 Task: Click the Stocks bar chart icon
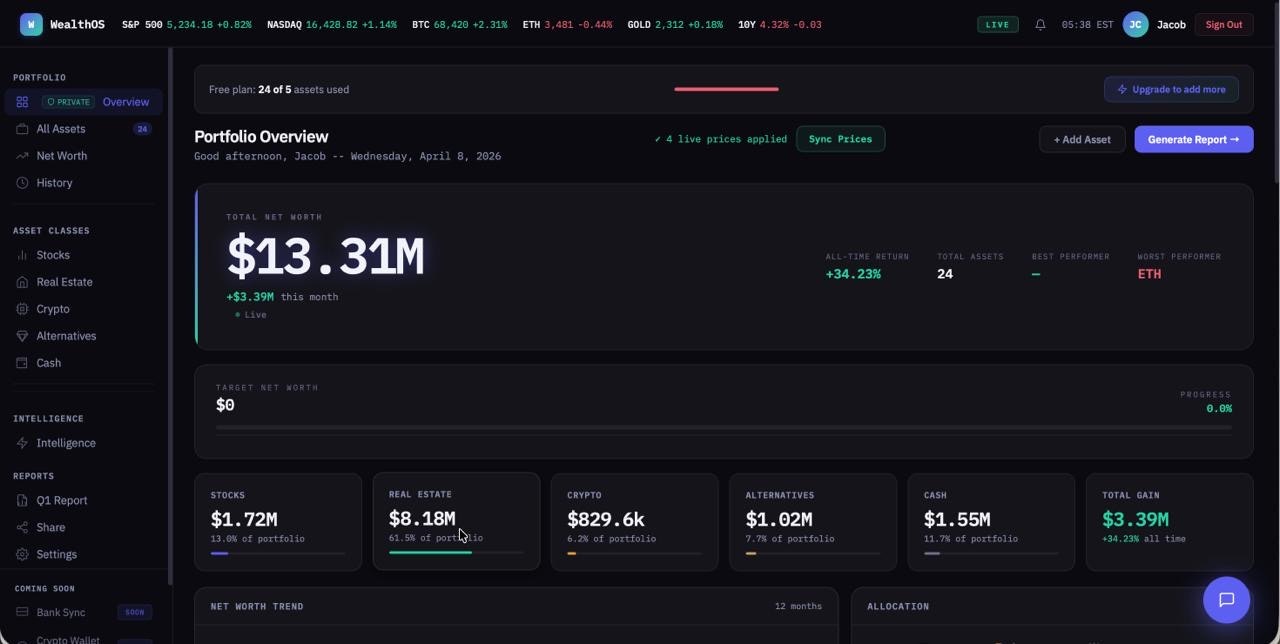coord(22,255)
